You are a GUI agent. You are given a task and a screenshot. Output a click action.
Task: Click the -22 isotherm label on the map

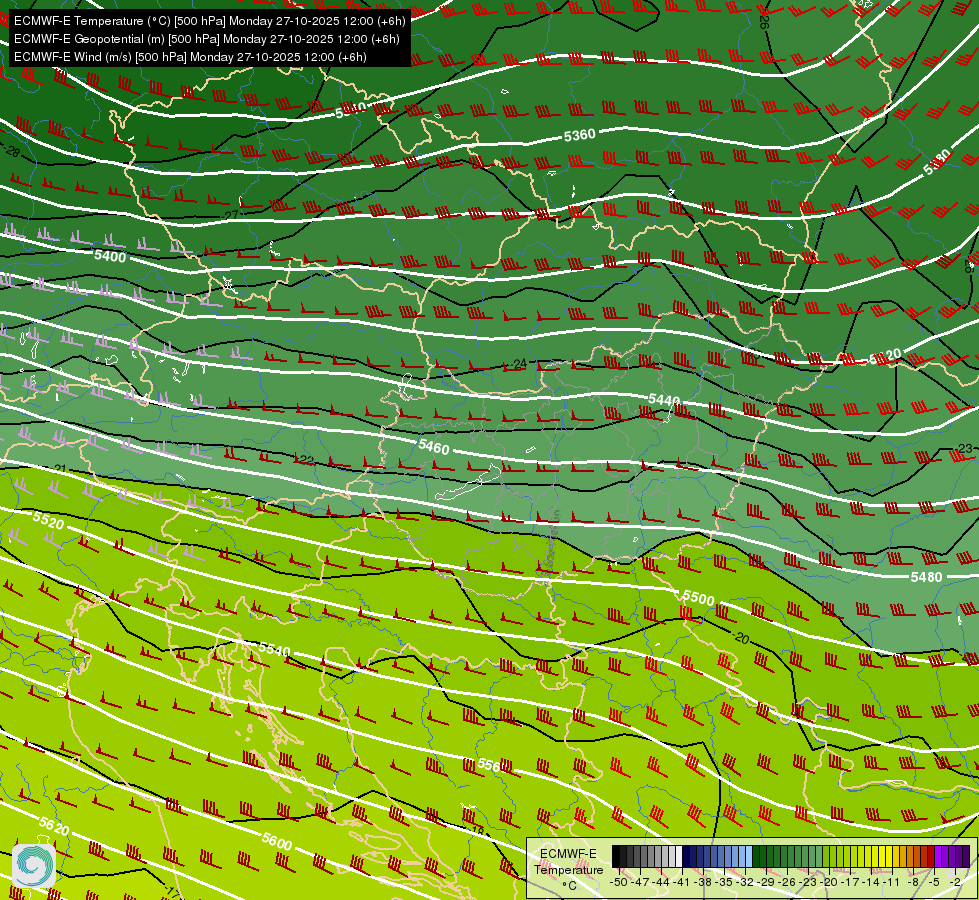coord(306,460)
